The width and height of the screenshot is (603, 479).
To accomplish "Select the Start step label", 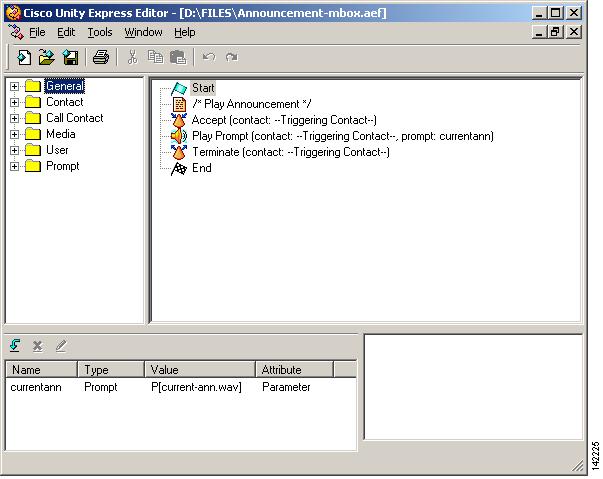I will 203,88.
